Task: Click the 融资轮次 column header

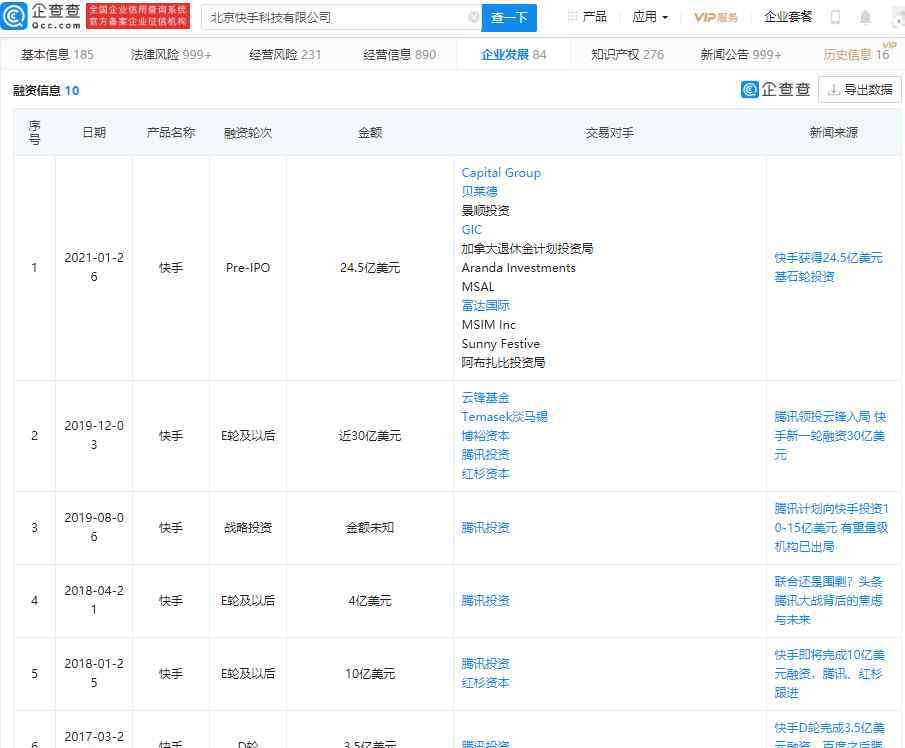Action: click(x=248, y=133)
